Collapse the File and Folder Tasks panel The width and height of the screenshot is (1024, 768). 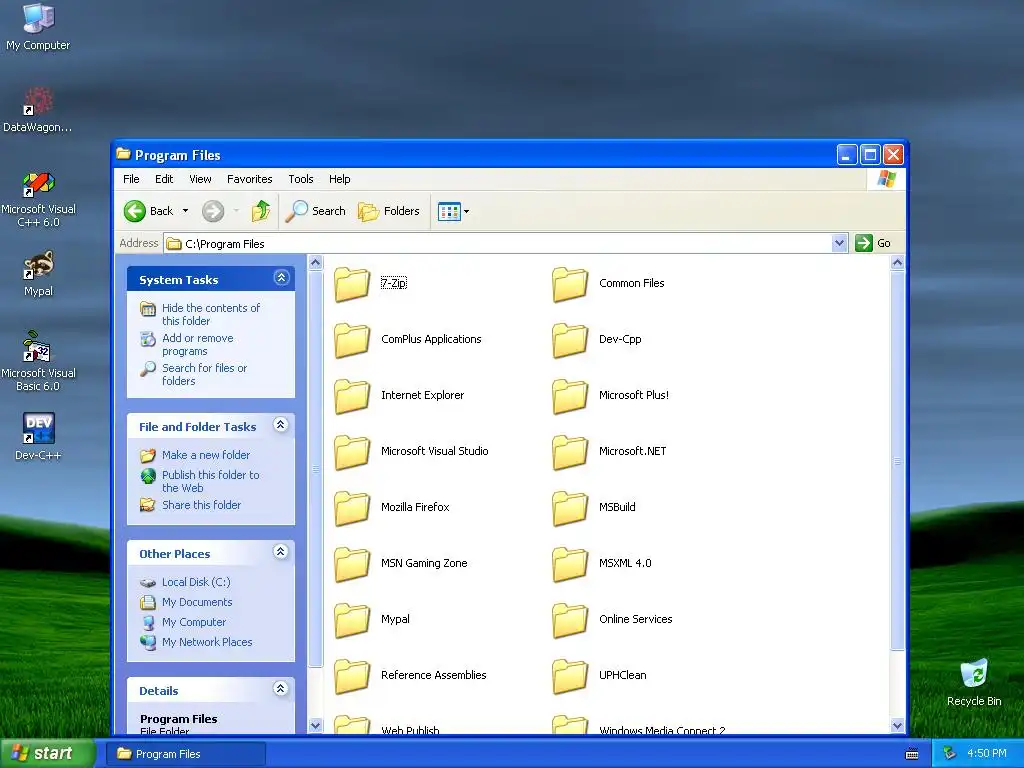click(281, 424)
